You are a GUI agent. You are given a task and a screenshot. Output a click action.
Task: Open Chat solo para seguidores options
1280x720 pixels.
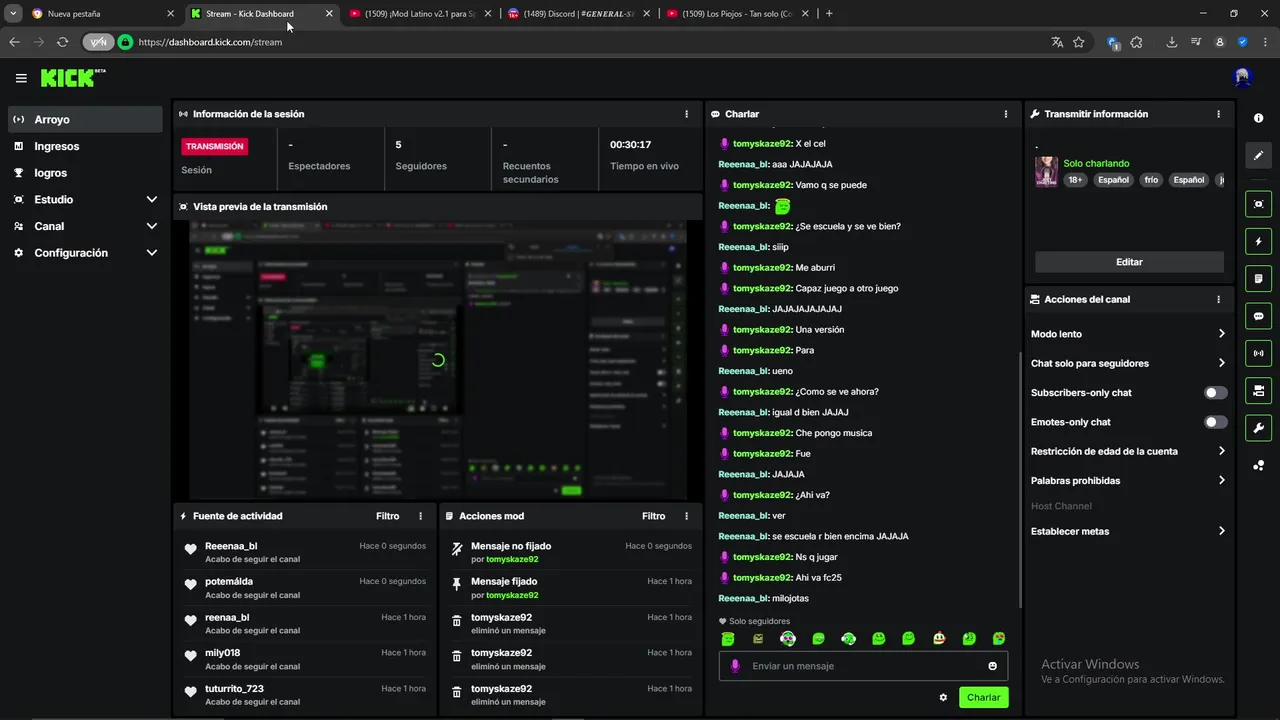1128,363
